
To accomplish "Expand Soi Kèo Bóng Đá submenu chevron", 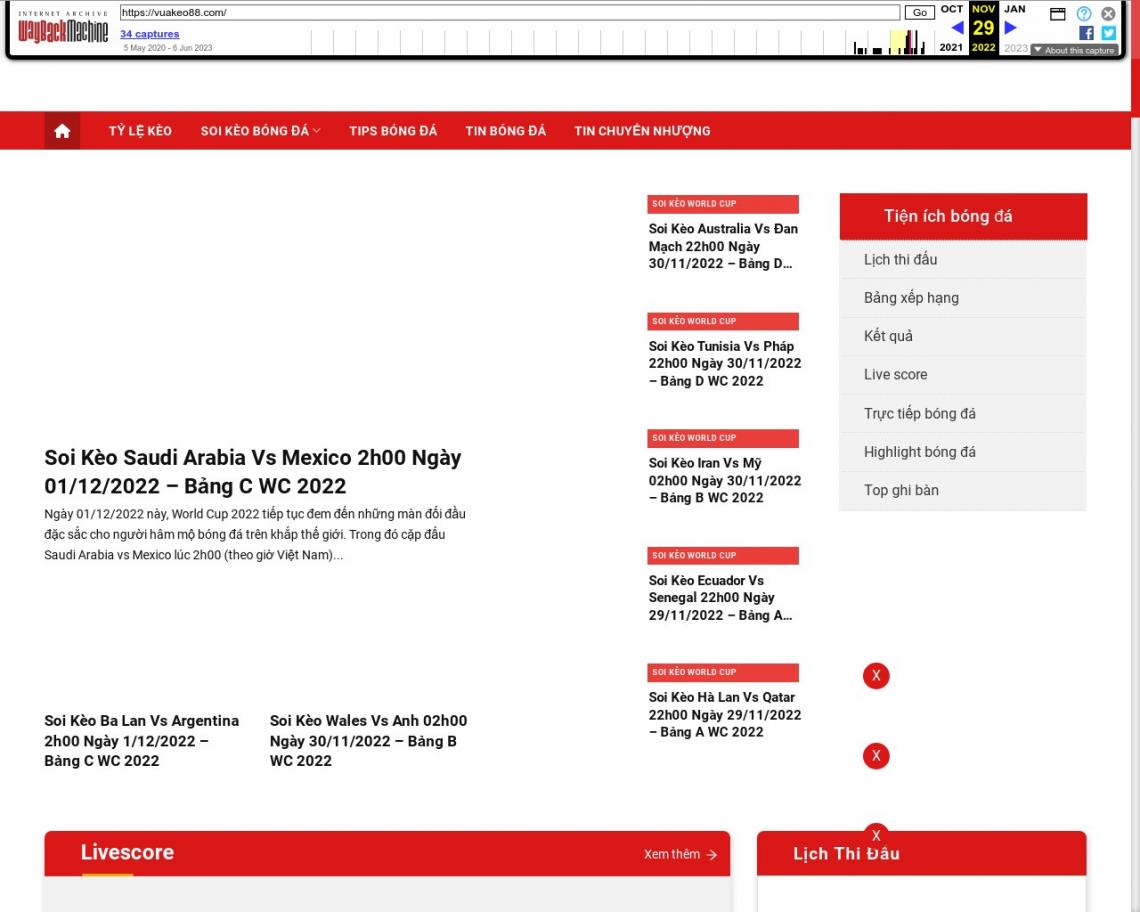I will coord(316,131).
